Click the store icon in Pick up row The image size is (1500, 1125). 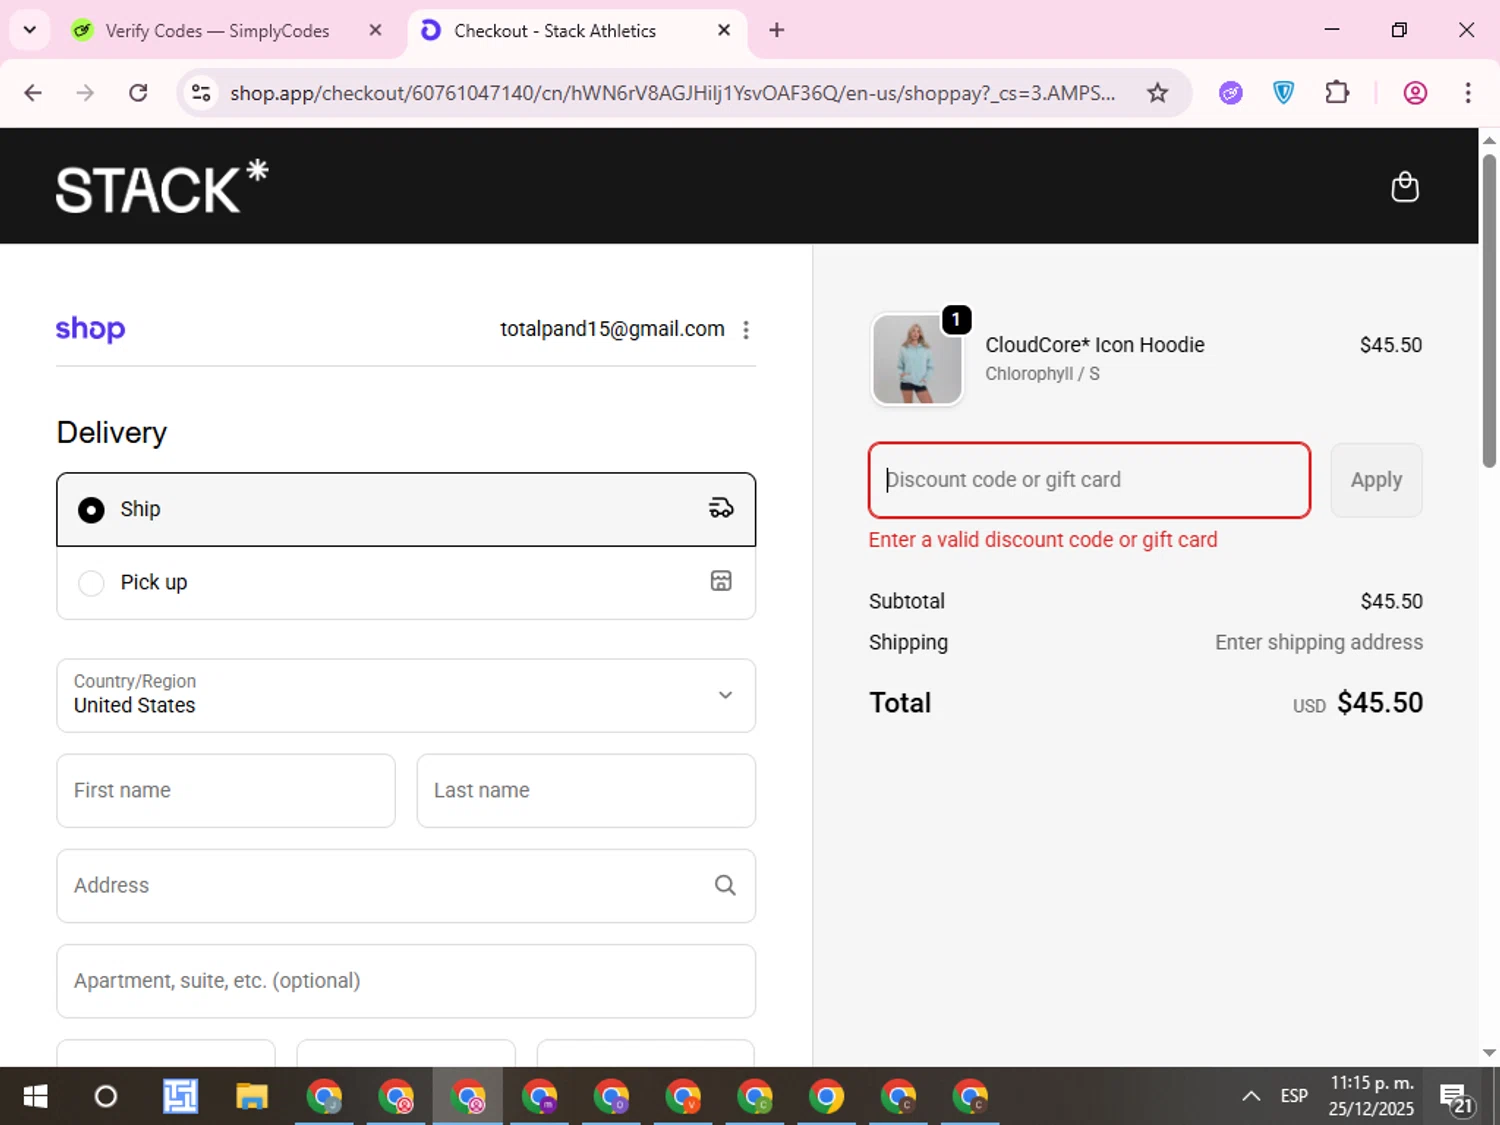[721, 581]
